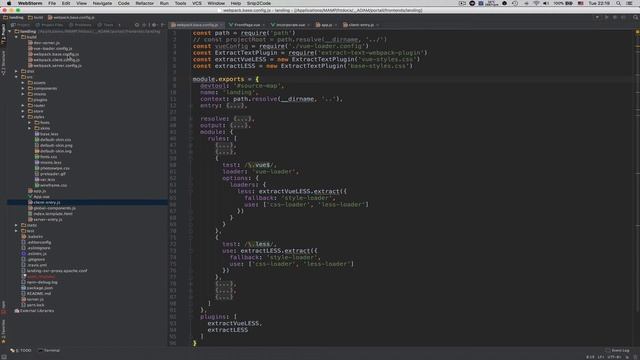
Task: Expand the folded entry block in code
Action: coord(236,106)
